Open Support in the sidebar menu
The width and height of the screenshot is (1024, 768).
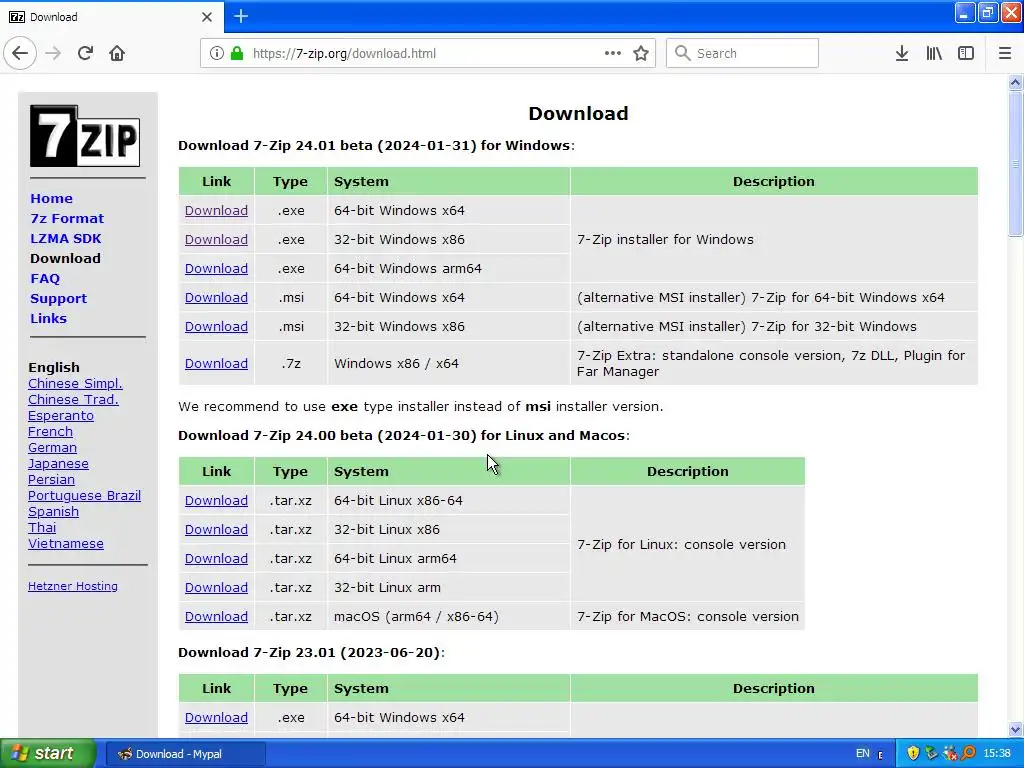[x=58, y=298]
